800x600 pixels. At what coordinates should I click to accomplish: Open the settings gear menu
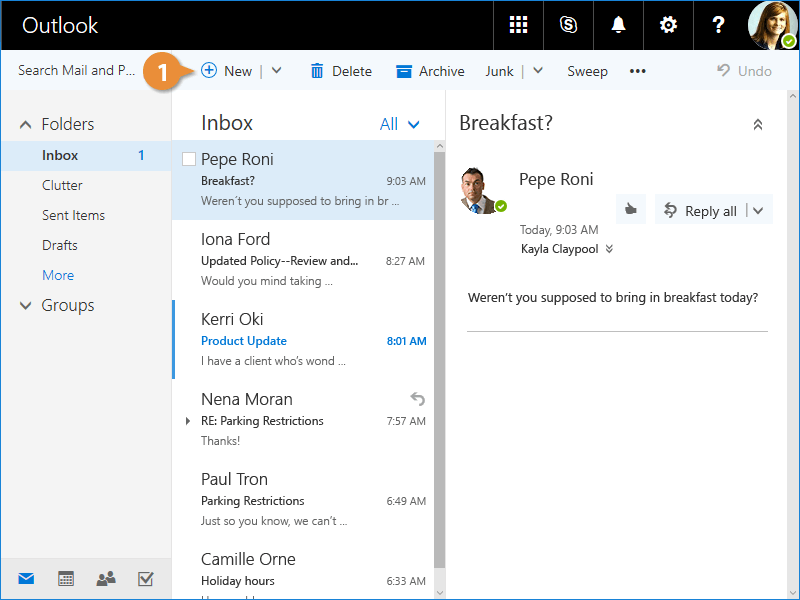pos(668,25)
